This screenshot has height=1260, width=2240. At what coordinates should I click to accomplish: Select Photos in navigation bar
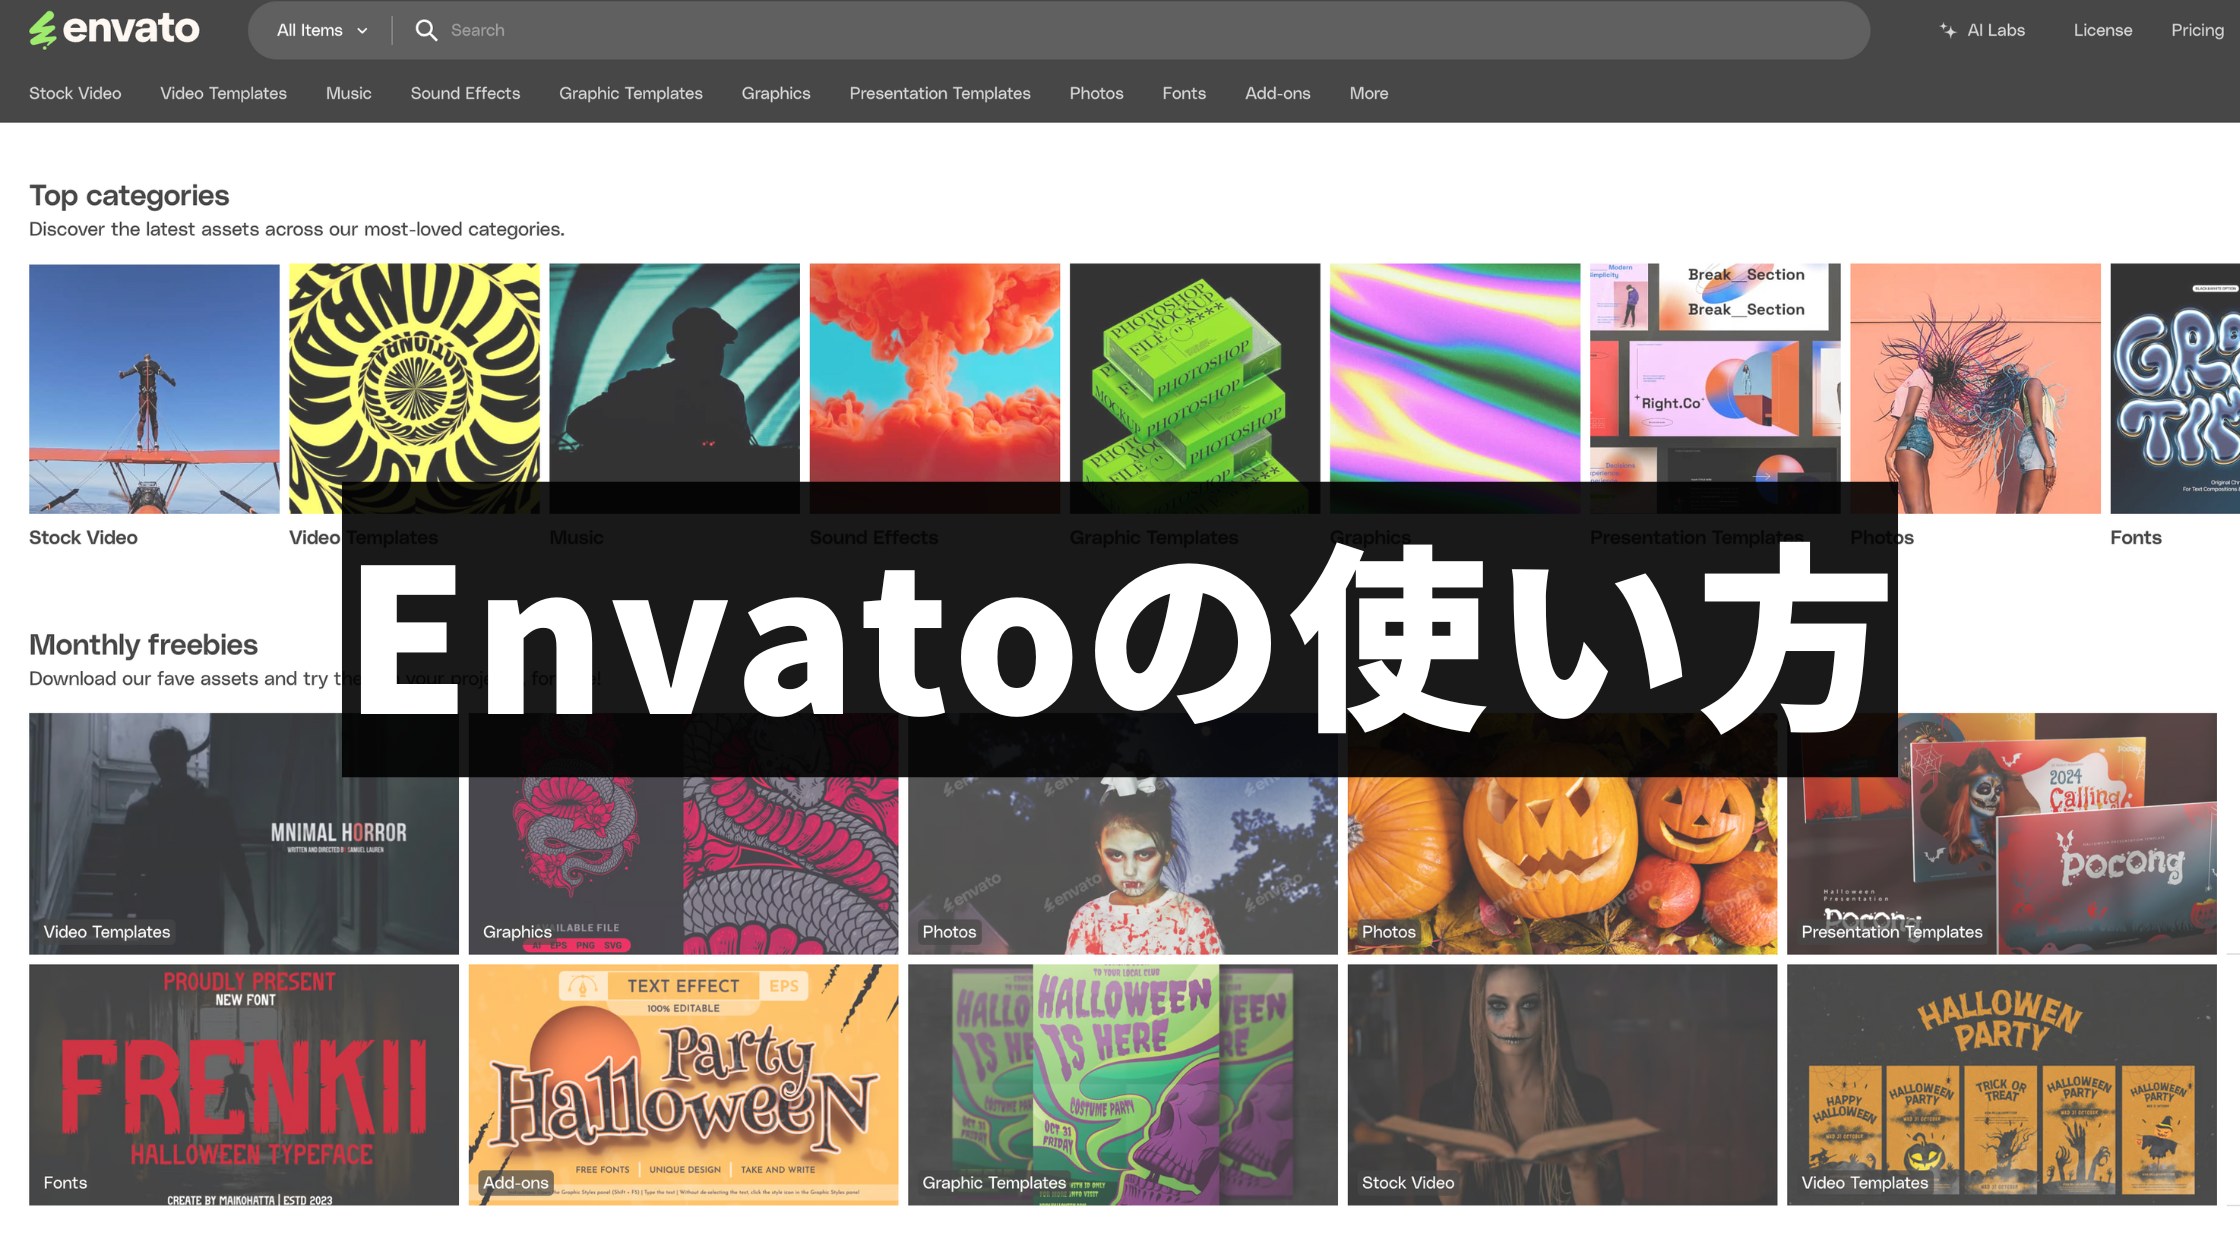coord(1096,93)
